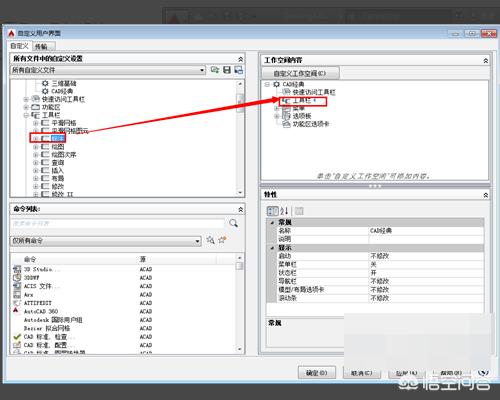Image resolution: width=500 pixels, height=400 pixels.
Task: Click the Arx command icon
Action: (17, 294)
